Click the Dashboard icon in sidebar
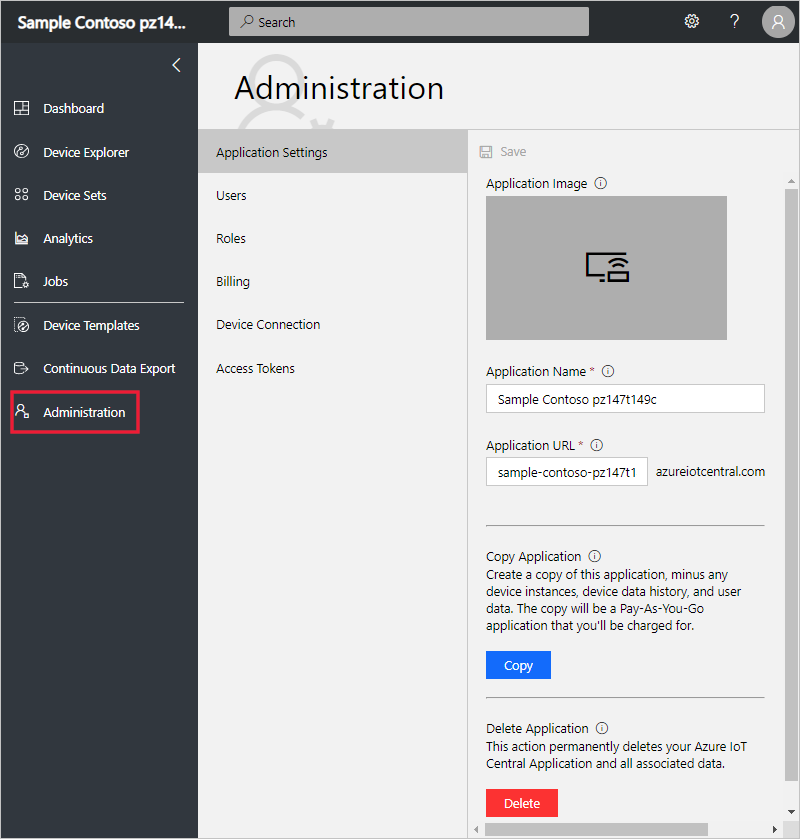This screenshot has width=800, height=839. point(21,108)
